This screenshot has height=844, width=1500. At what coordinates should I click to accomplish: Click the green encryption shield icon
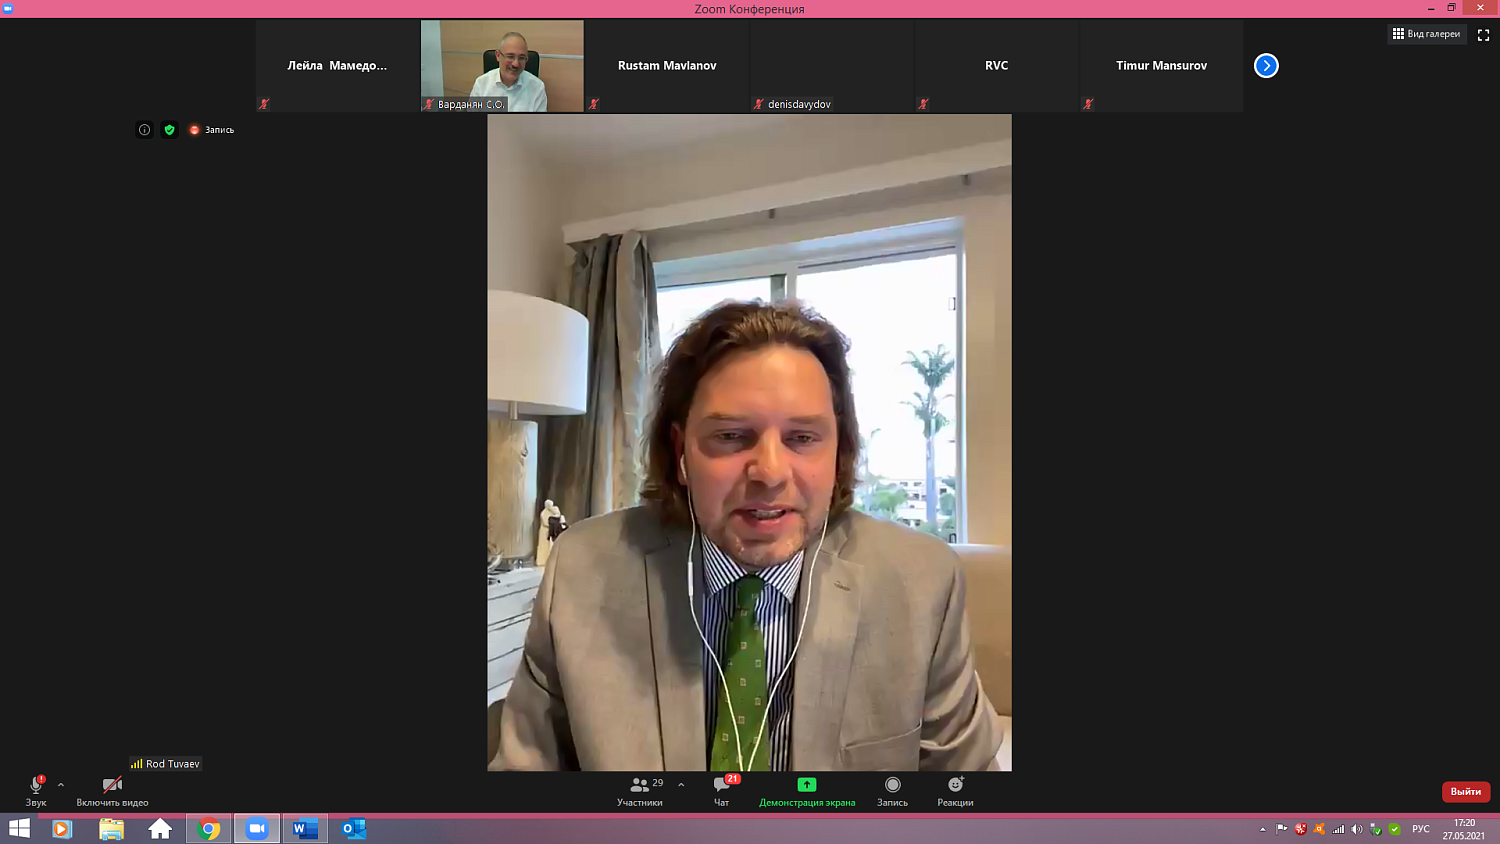pos(169,130)
